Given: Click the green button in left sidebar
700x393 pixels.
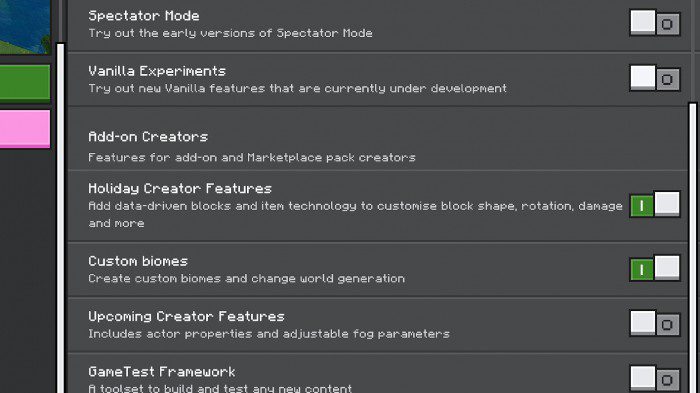Looking at the screenshot, I should (25, 83).
